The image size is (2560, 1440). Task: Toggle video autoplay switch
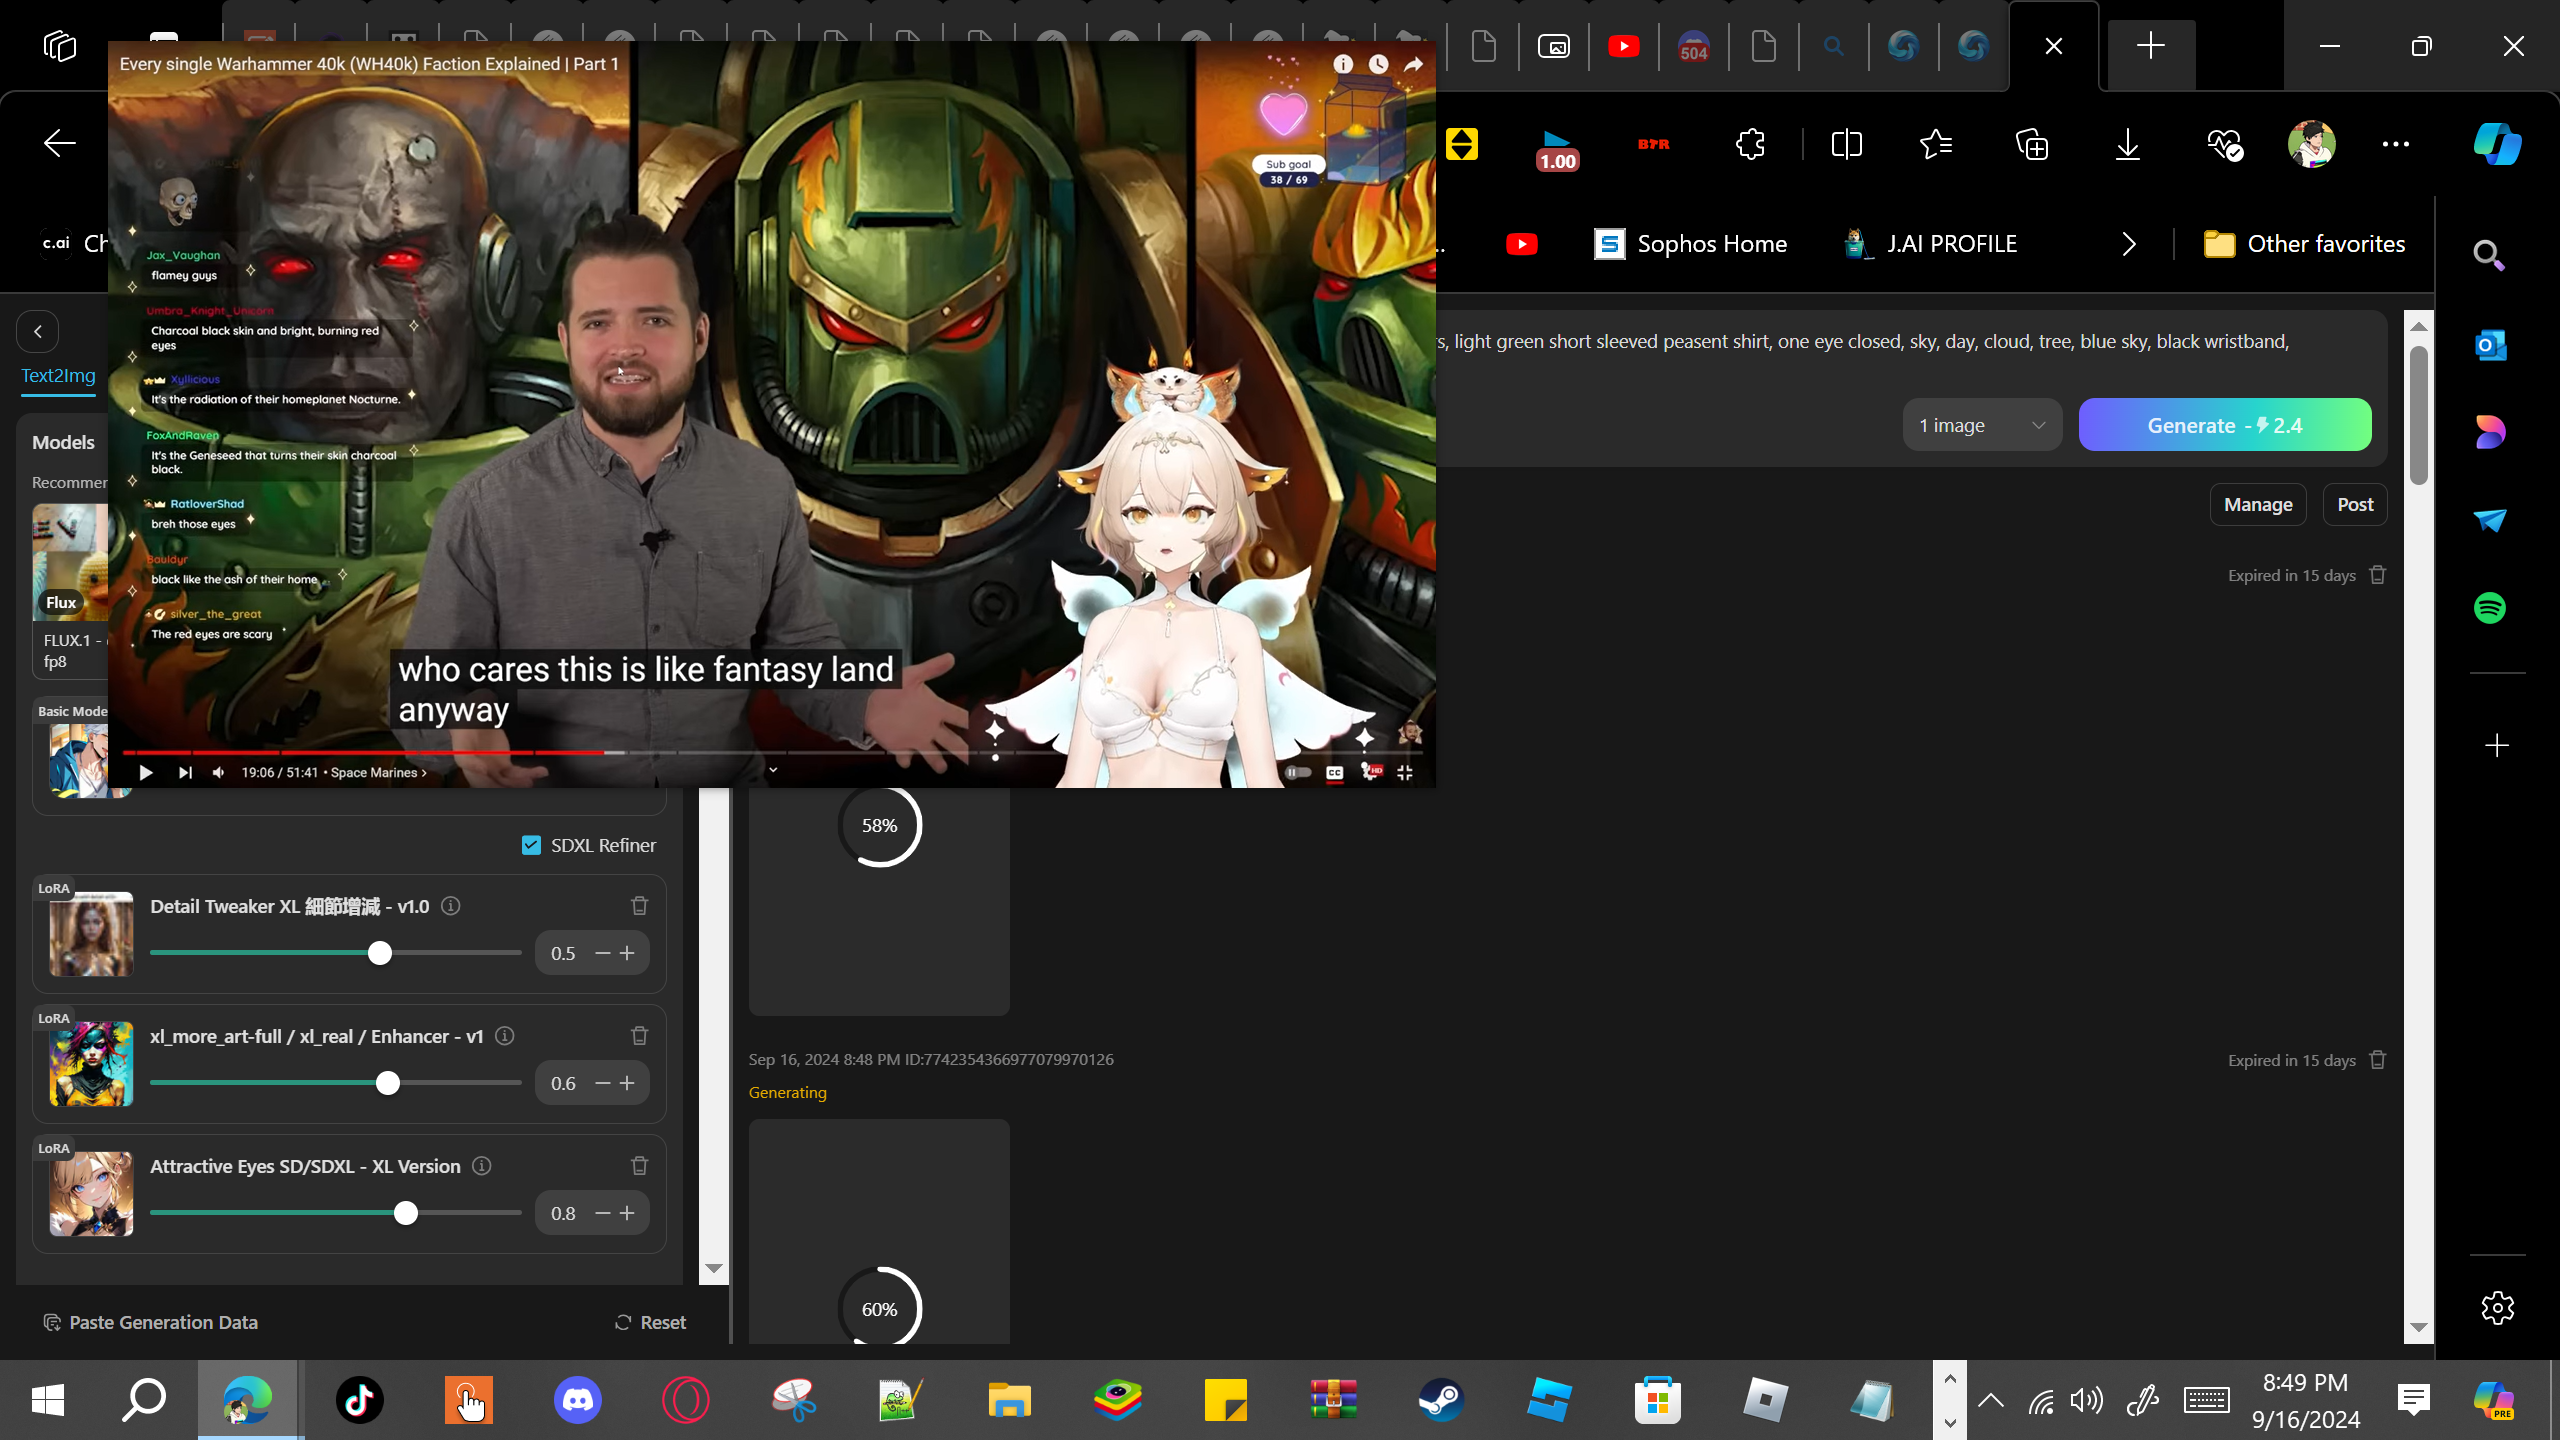1298,772
